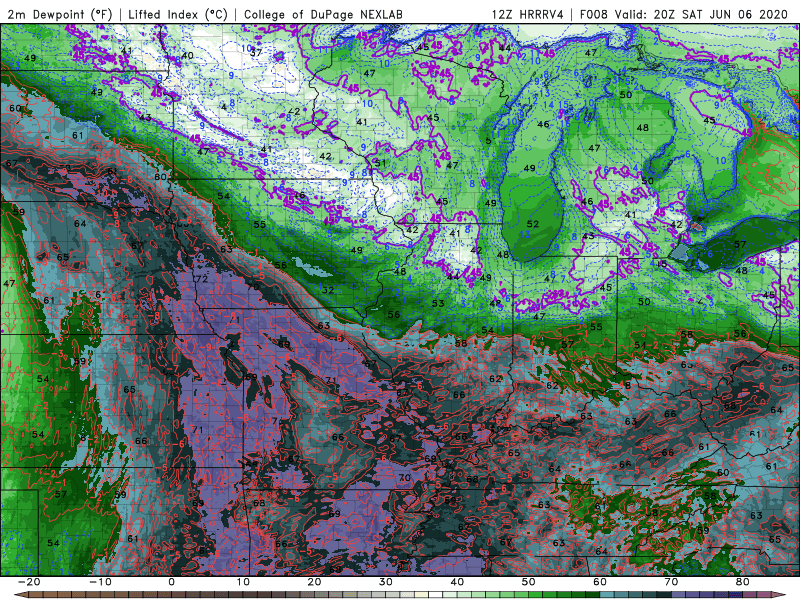This screenshot has height=600, width=800.
Task: Click the 30 label on the color scale
Action: pyautogui.click(x=386, y=582)
